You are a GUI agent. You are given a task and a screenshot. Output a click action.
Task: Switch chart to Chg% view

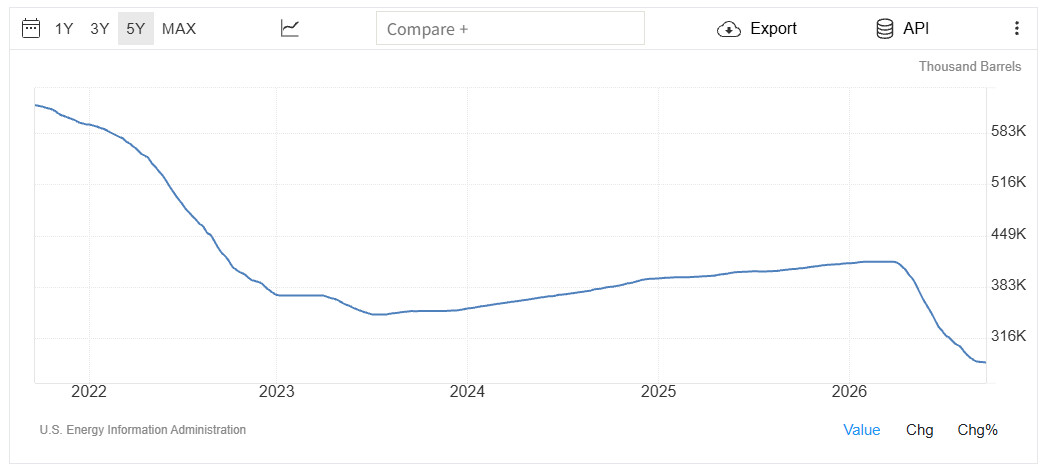[977, 430]
